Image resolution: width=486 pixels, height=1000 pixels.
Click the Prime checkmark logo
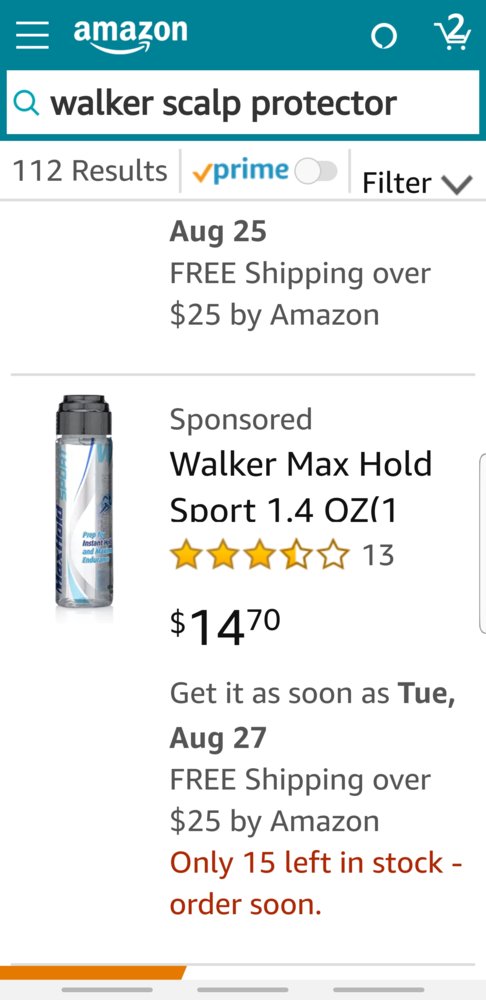point(240,171)
